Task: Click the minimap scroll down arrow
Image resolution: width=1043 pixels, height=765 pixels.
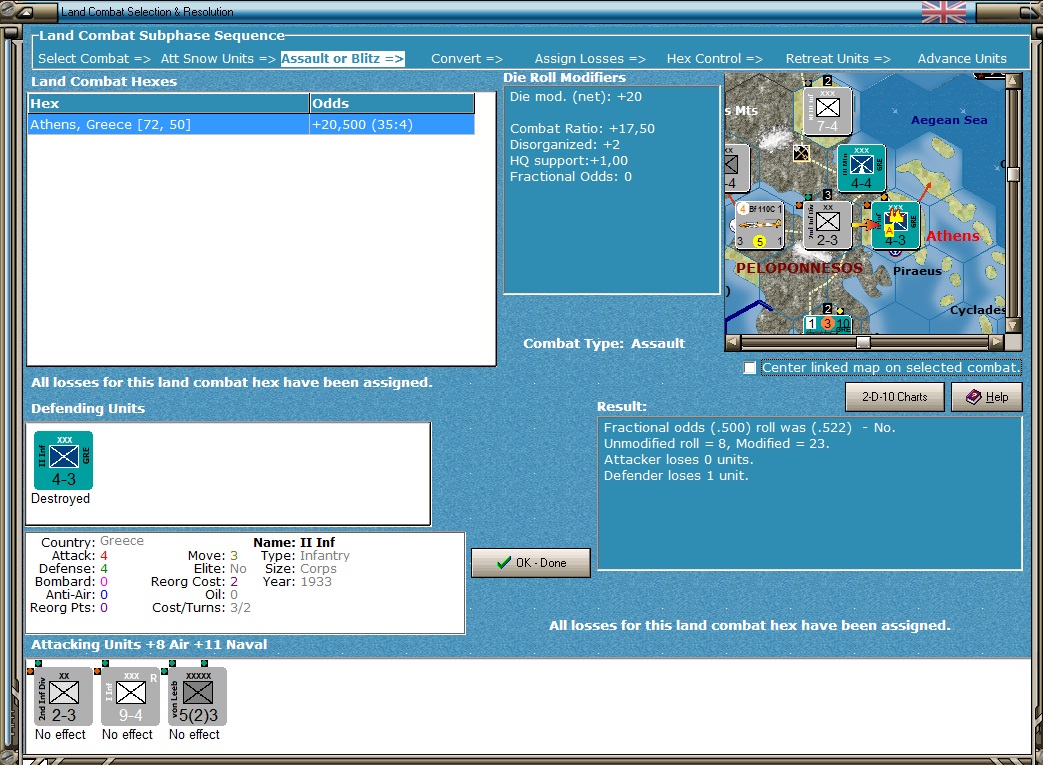Action: 1013,326
